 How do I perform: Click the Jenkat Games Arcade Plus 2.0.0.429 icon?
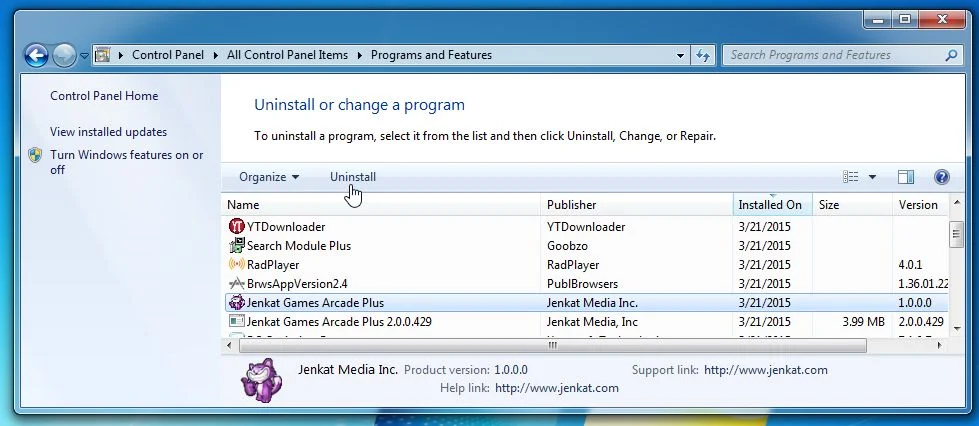point(237,322)
